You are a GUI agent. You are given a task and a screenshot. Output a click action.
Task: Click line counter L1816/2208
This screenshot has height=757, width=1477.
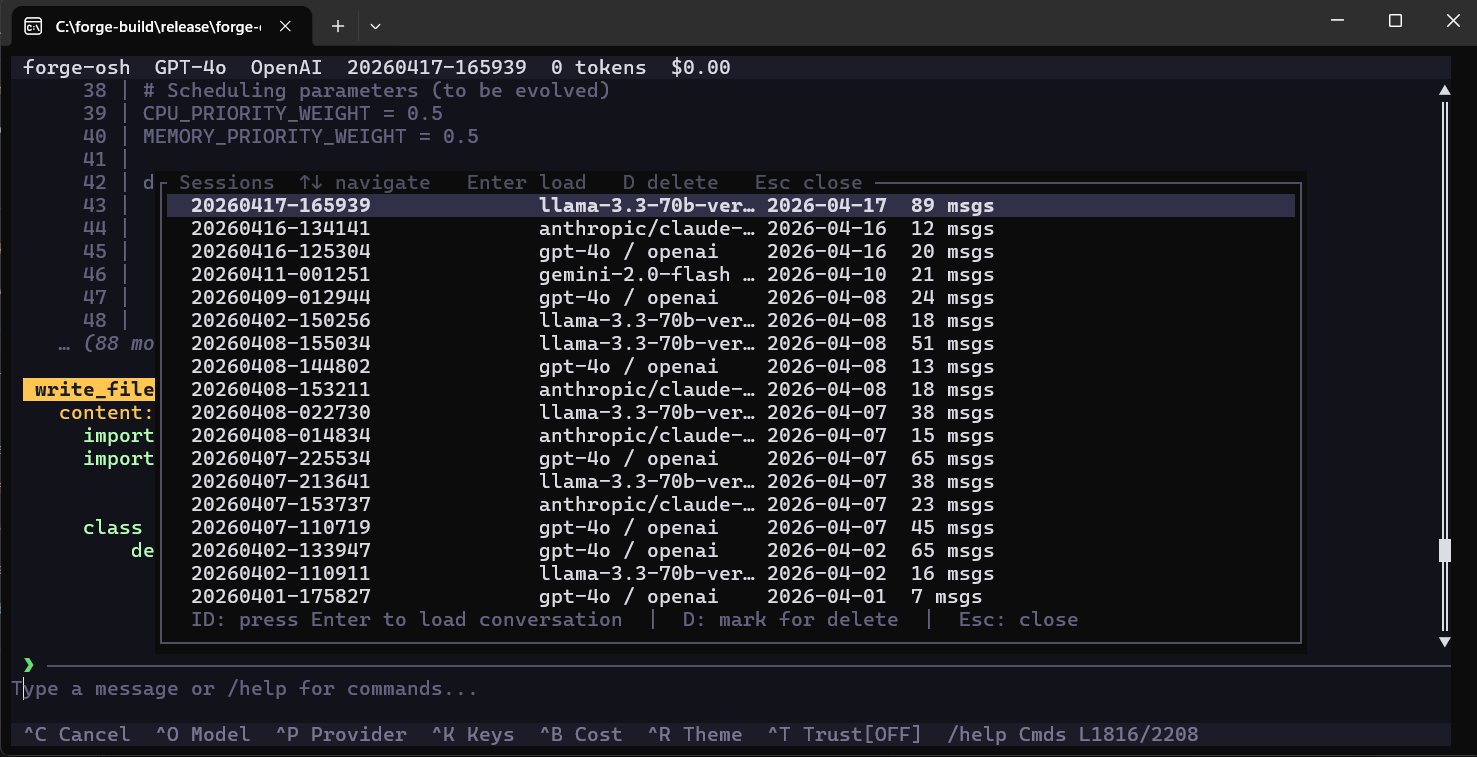pos(1139,735)
